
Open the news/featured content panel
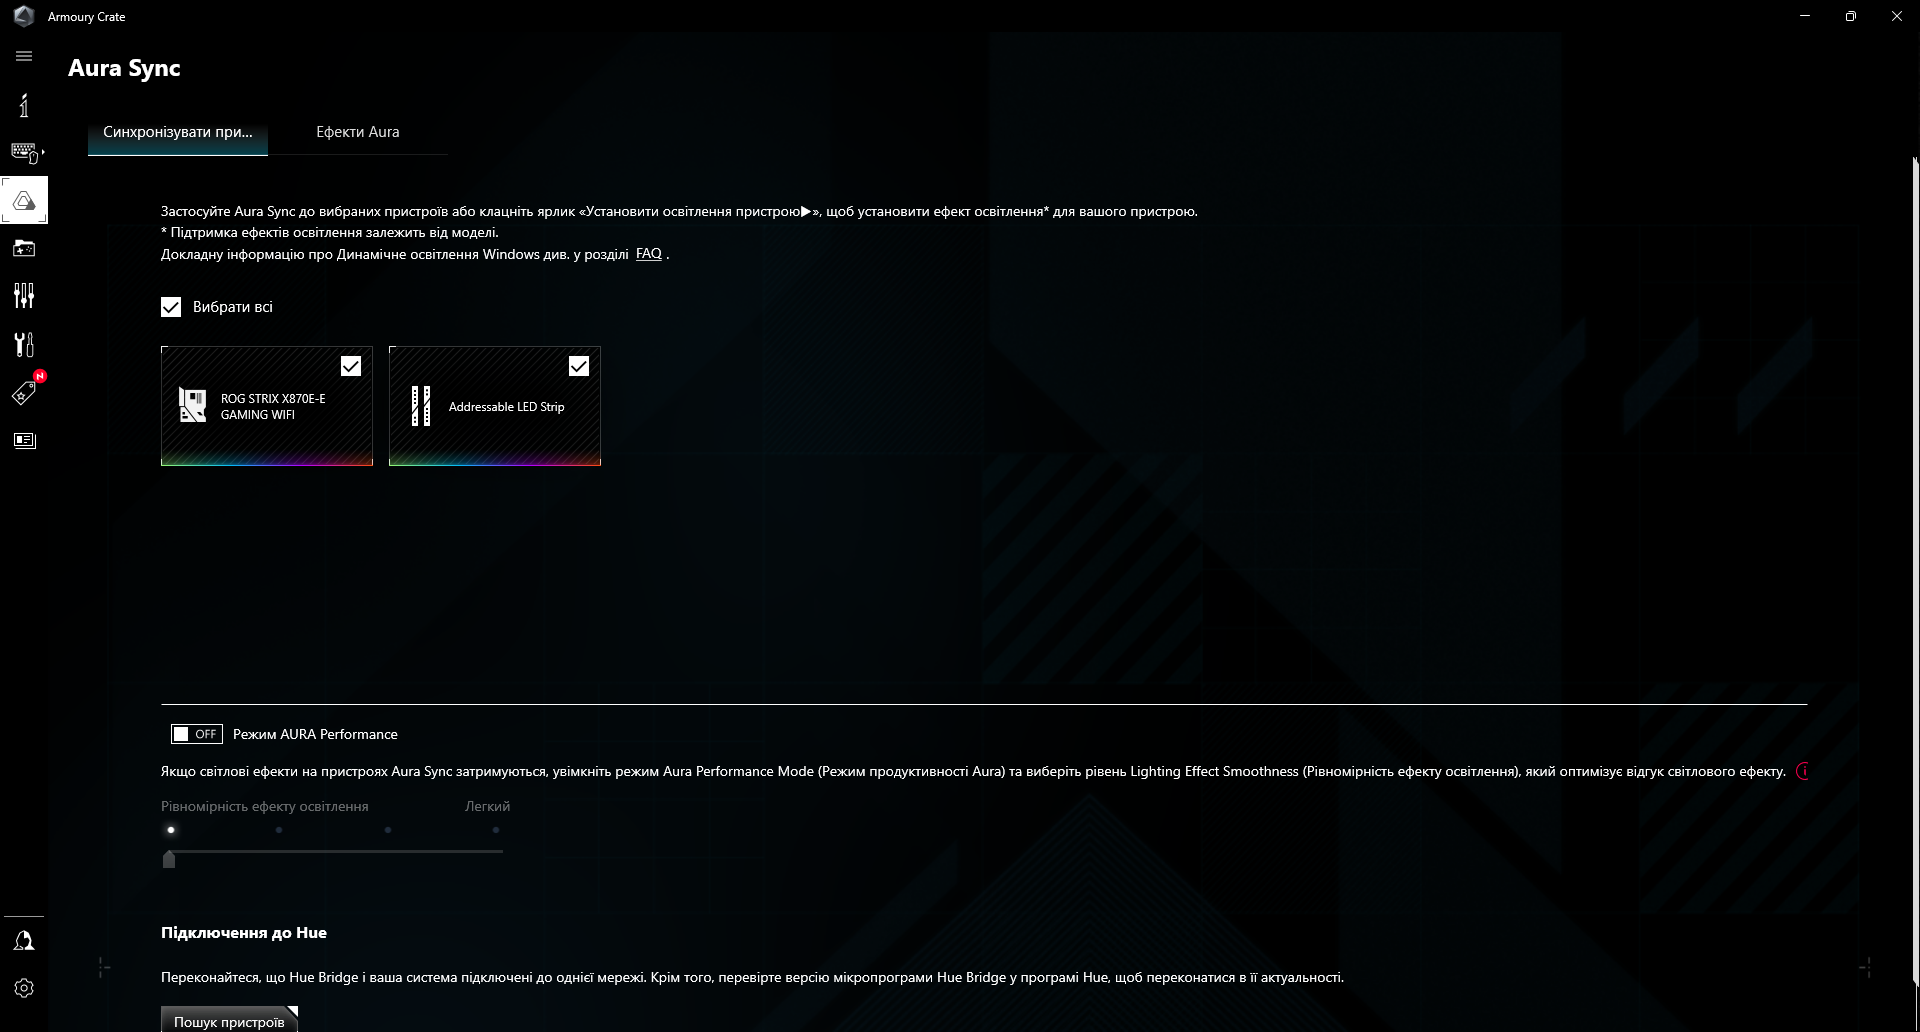(x=24, y=440)
